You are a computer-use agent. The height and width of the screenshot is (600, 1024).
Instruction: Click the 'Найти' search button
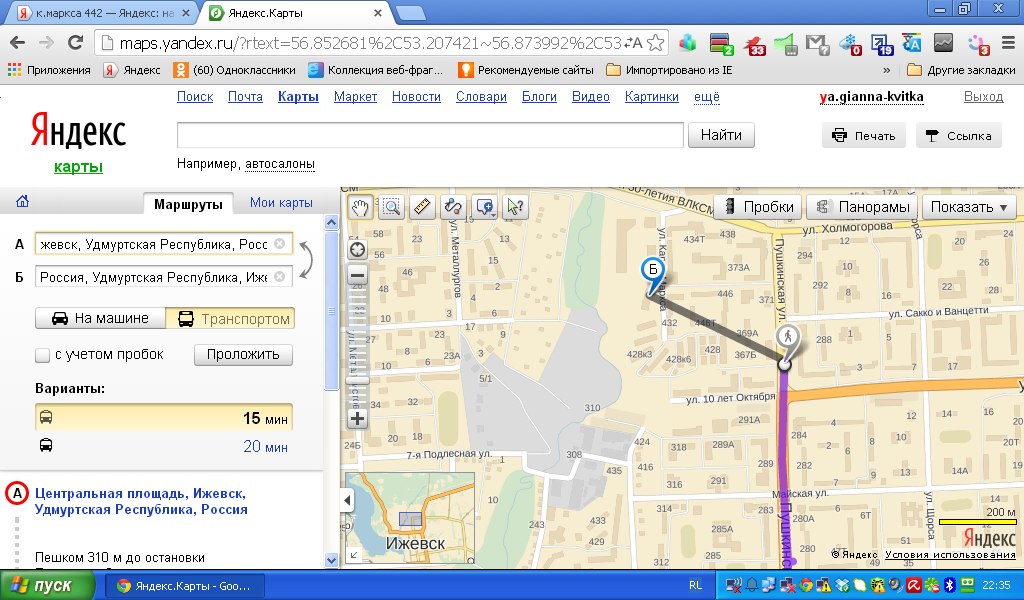click(721, 135)
